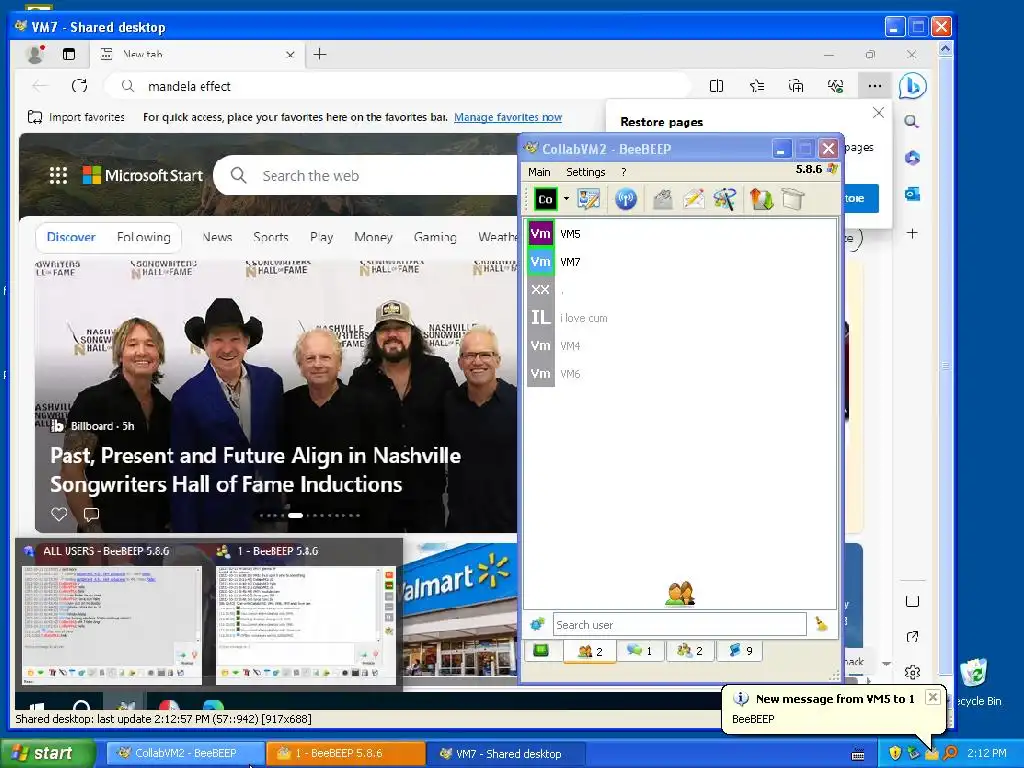The width and height of the screenshot is (1024, 768).
Task: Select offline user VM6
Action: point(680,374)
